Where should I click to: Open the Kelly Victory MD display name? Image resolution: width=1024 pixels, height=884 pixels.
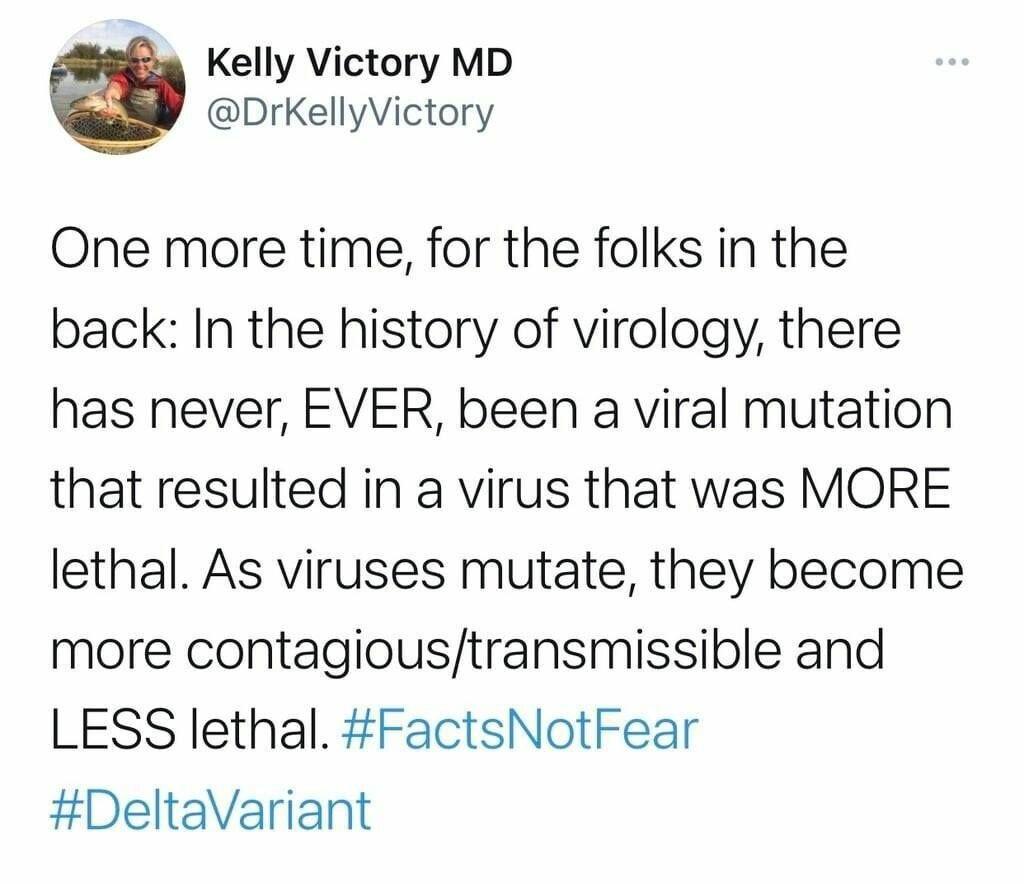tap(360, 63)
